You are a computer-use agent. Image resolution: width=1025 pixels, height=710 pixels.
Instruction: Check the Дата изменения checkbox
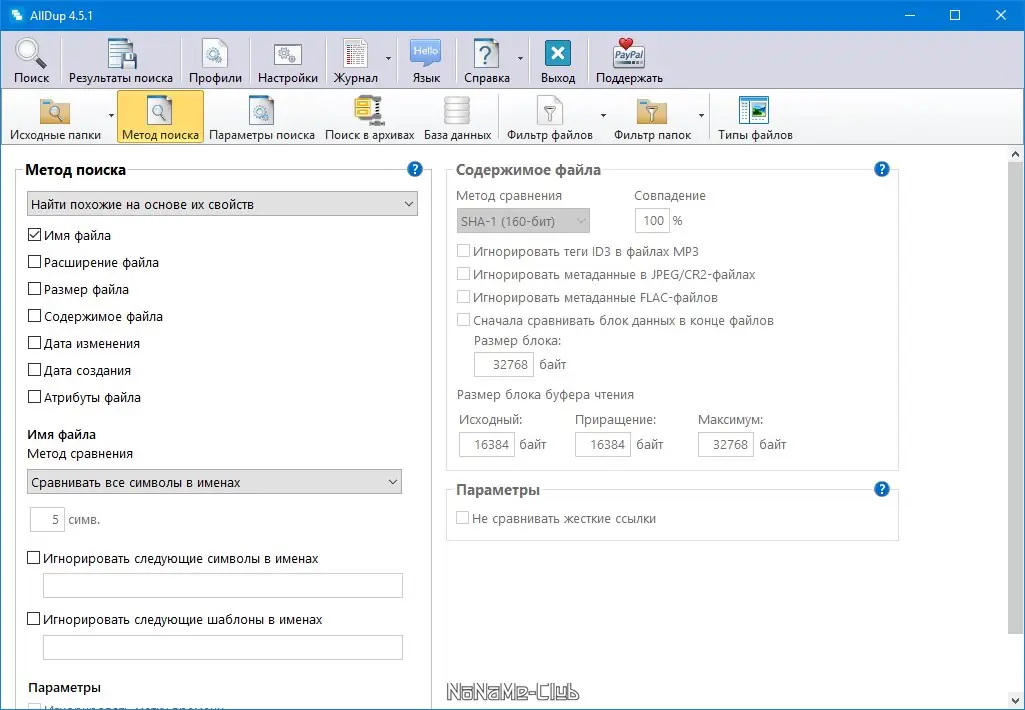pos(35,343)
